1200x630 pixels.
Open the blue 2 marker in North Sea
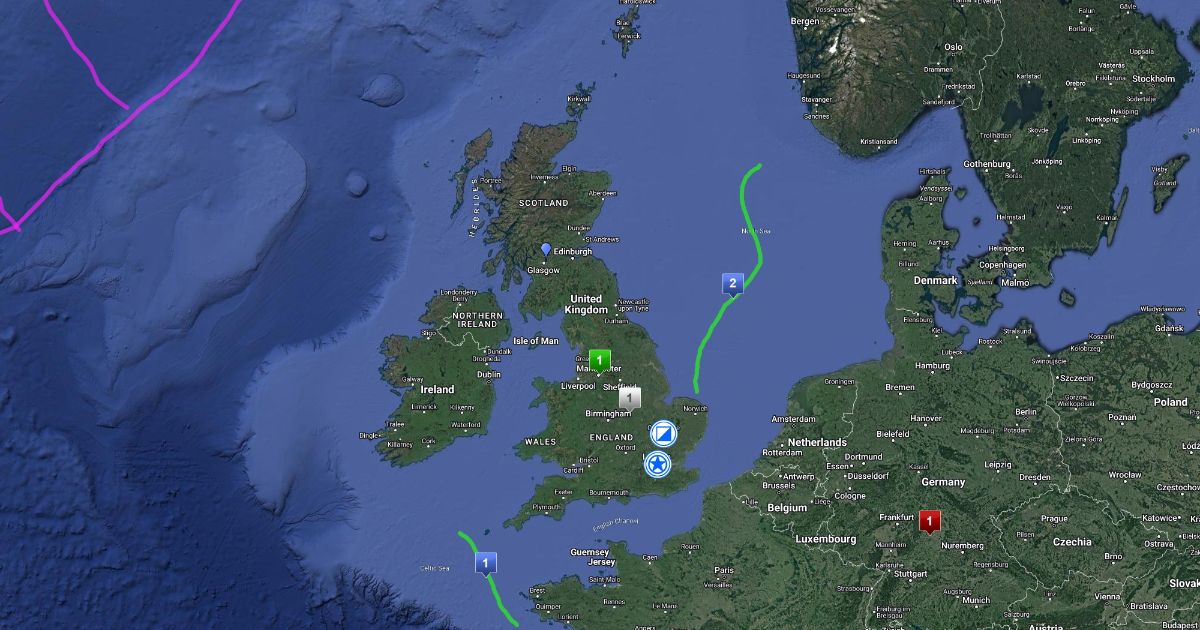pos(732,284)
